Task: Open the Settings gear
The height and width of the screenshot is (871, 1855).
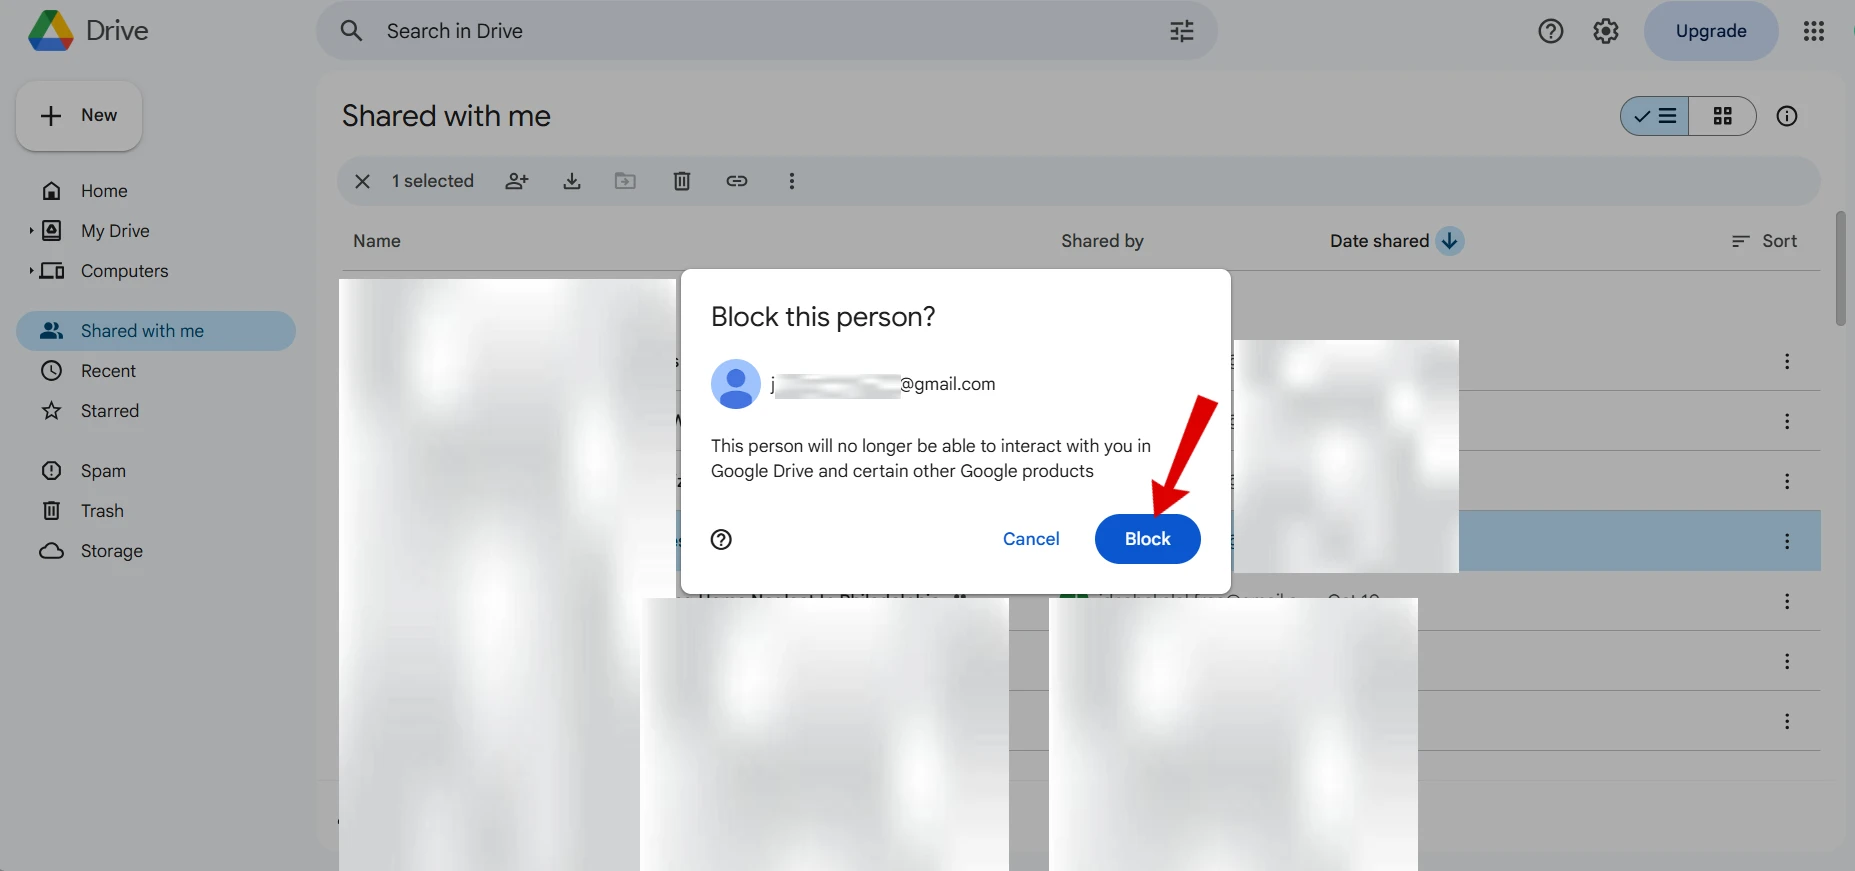Action: (x=1605, y=31)
